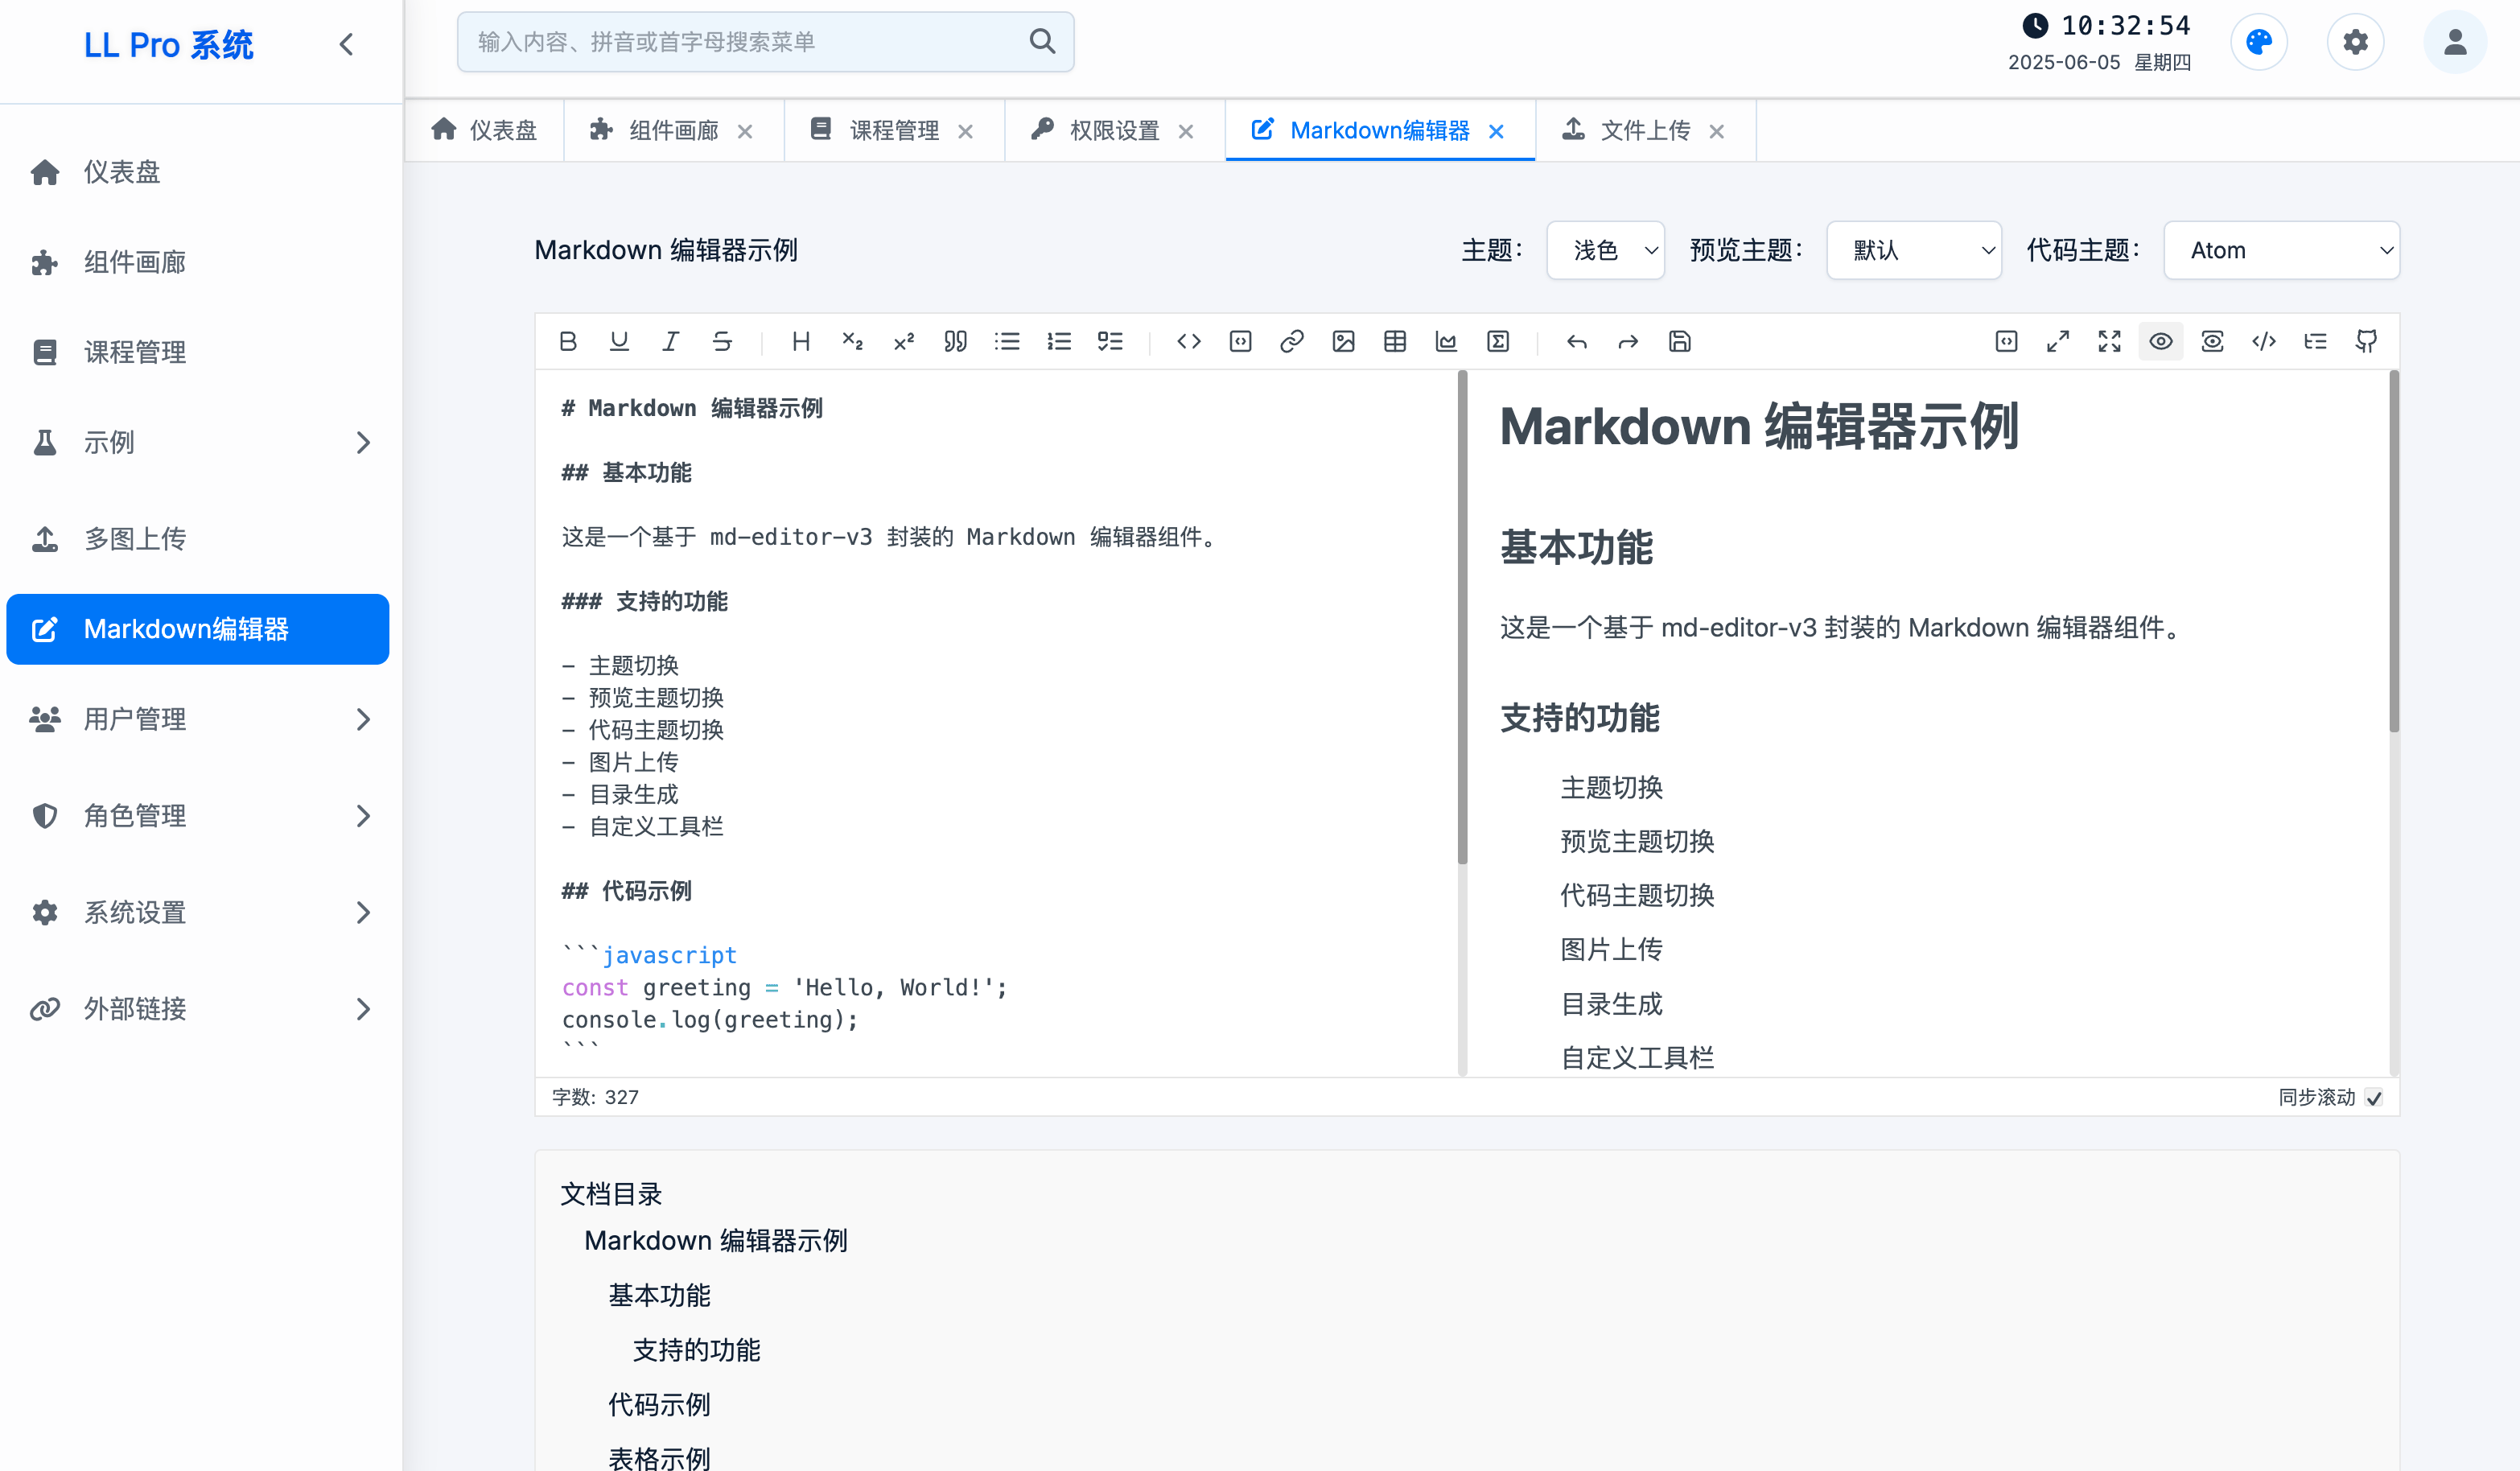
Task: Insert inline code with <> icon
Action: 1189,342
